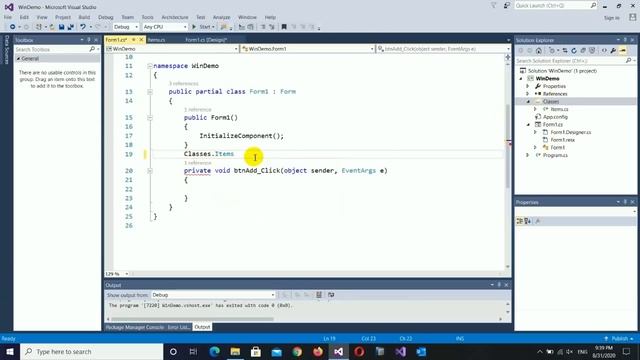The height and width of the screenshot is (360, 640).
Task: Click the Refresh icon in Solution Explorer
Action: click(x=574, y=51)
